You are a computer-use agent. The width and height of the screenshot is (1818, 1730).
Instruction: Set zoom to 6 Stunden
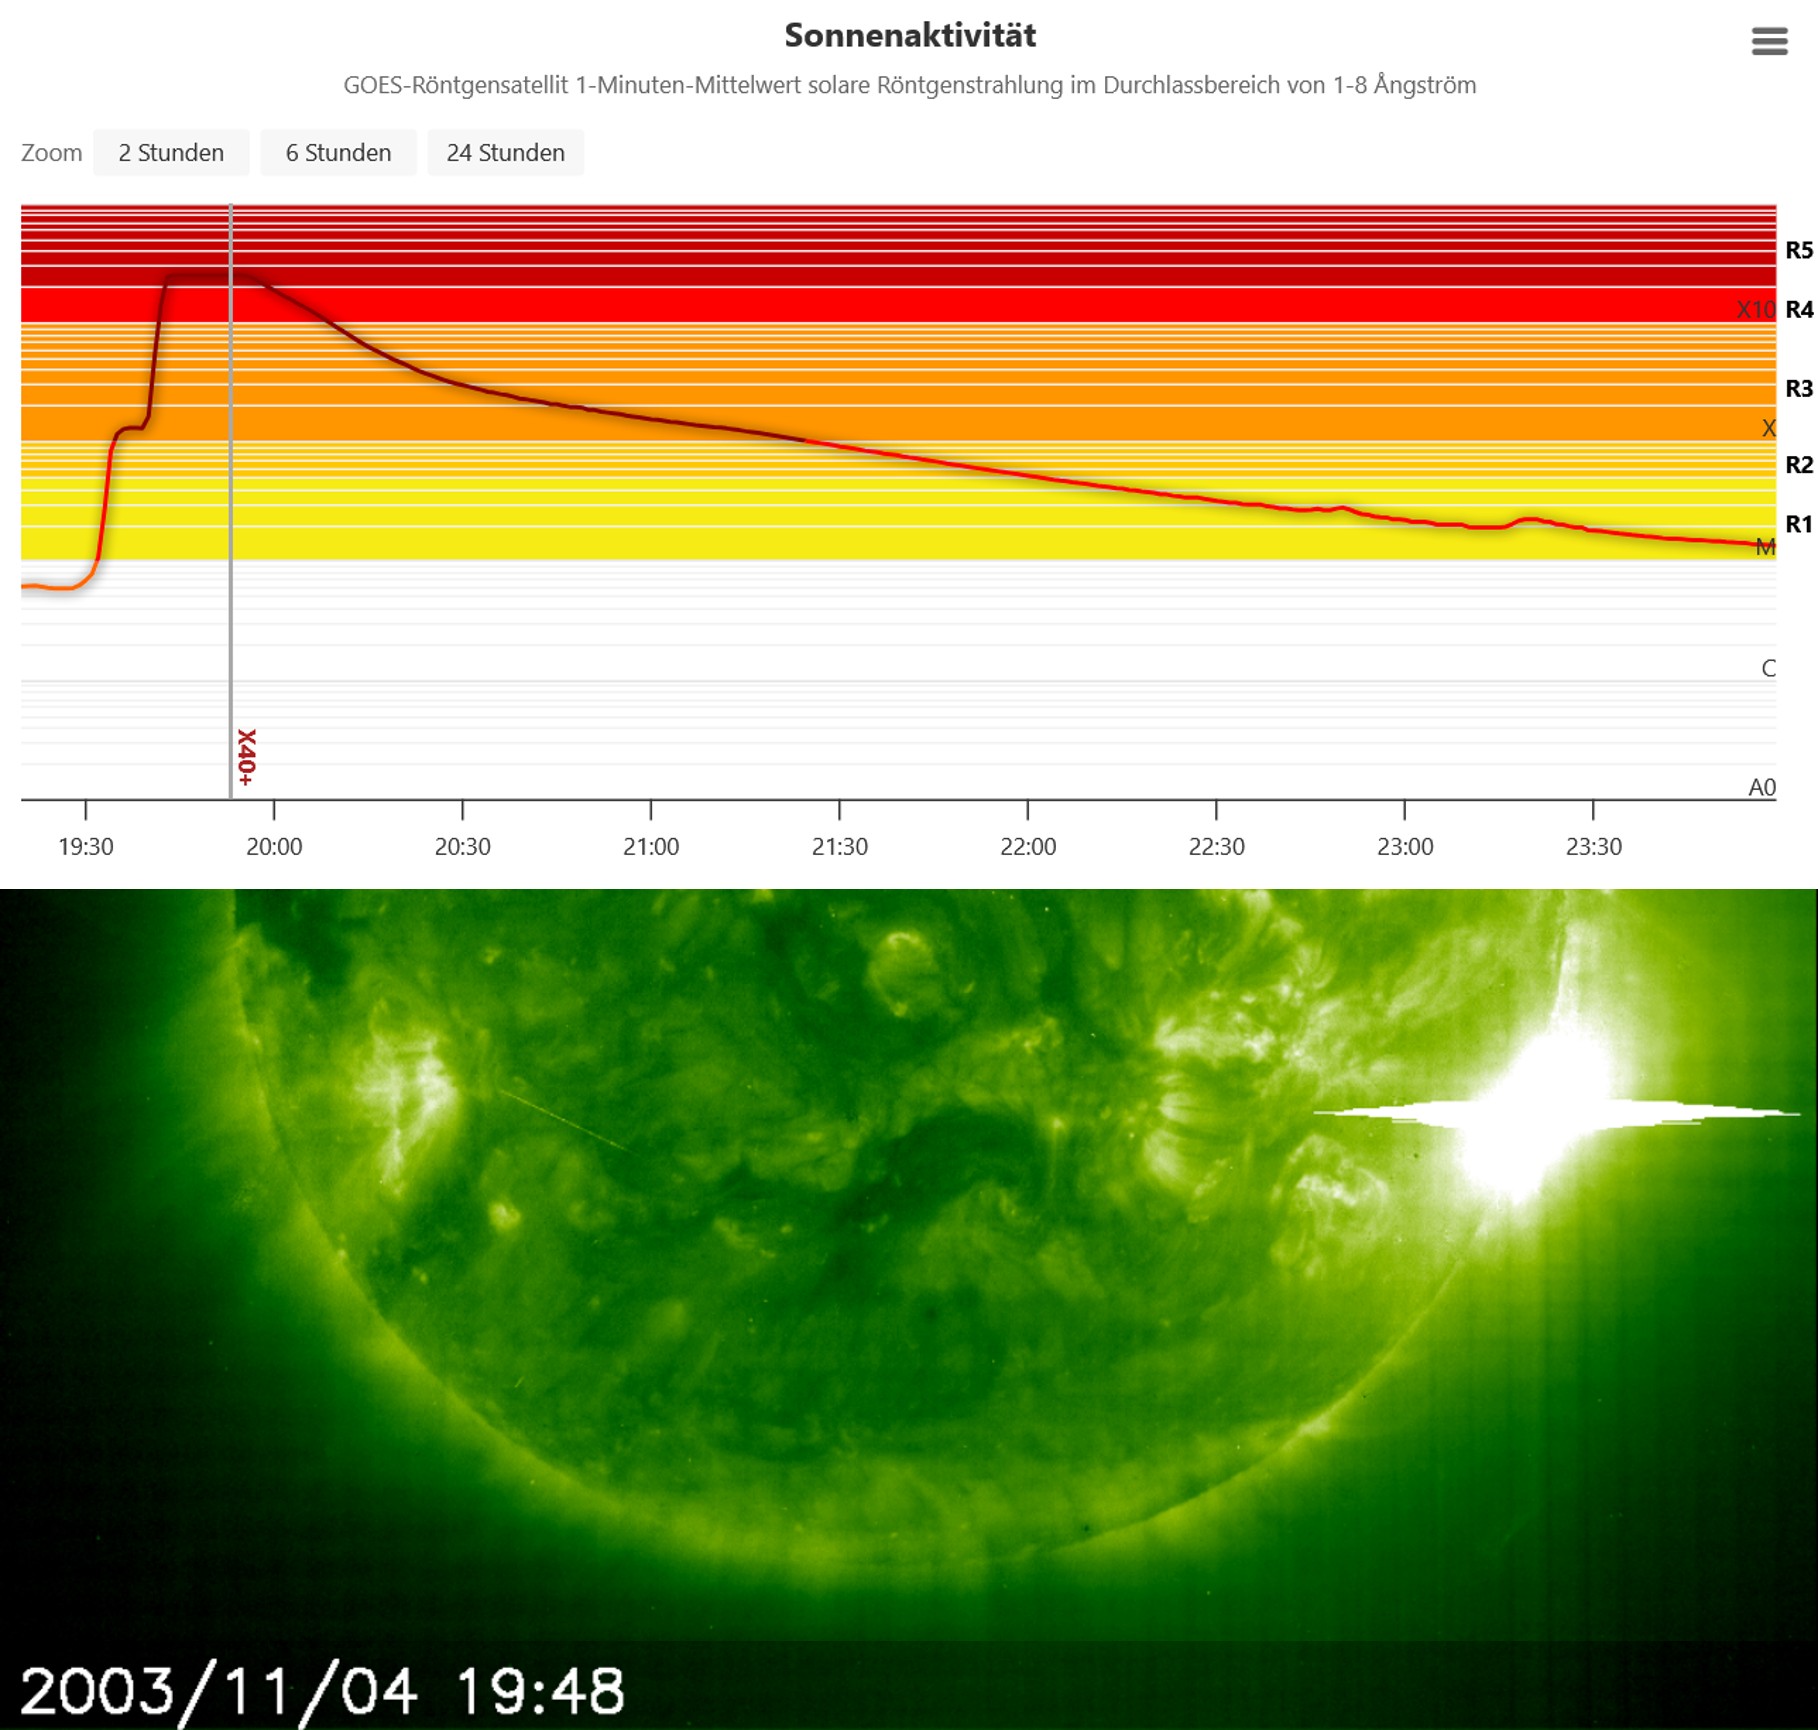pyautogui.click(x=338, y=153)
